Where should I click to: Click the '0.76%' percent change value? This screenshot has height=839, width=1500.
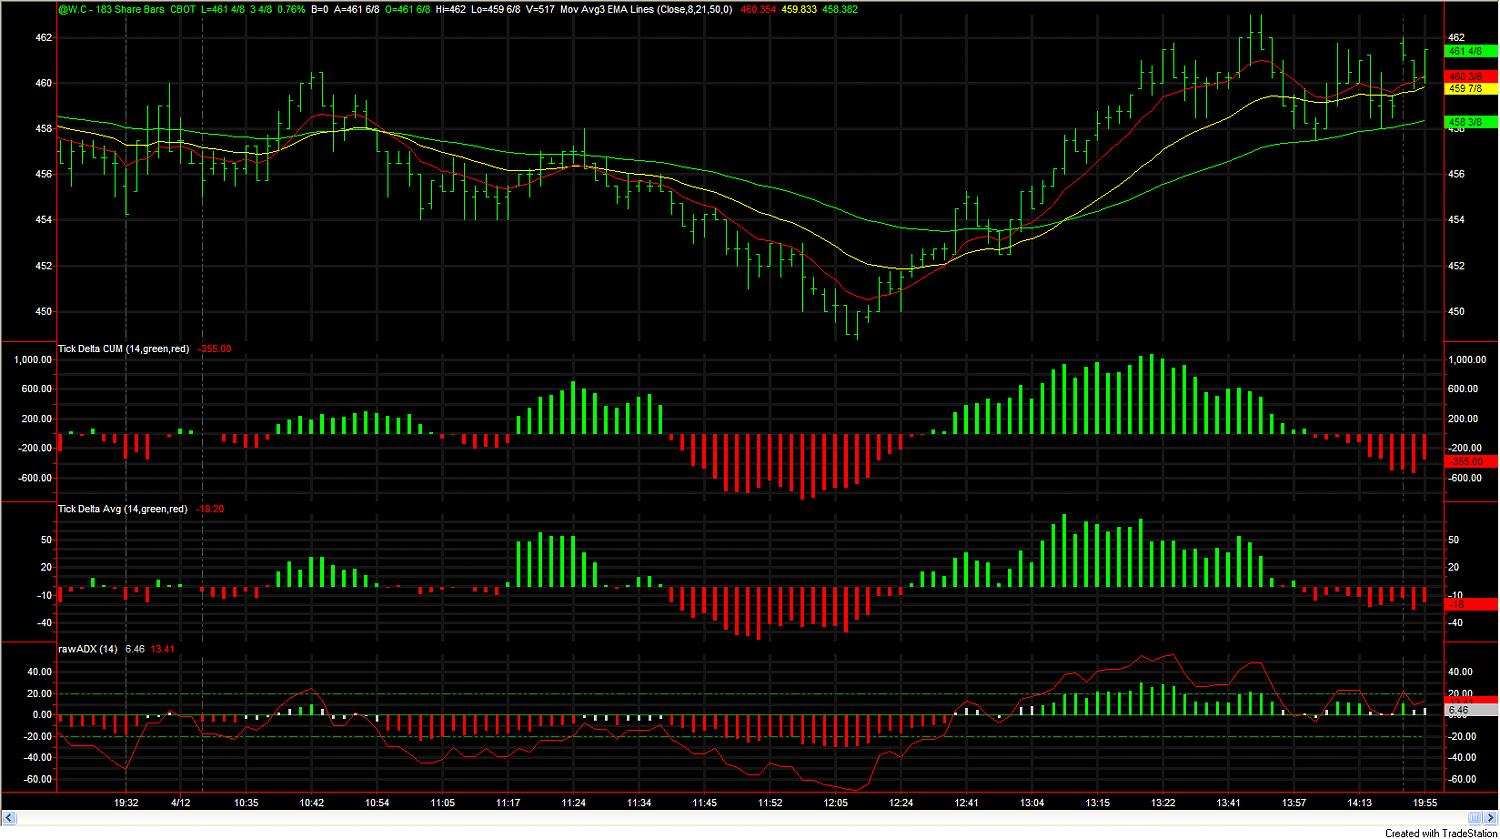click(290, 9)
